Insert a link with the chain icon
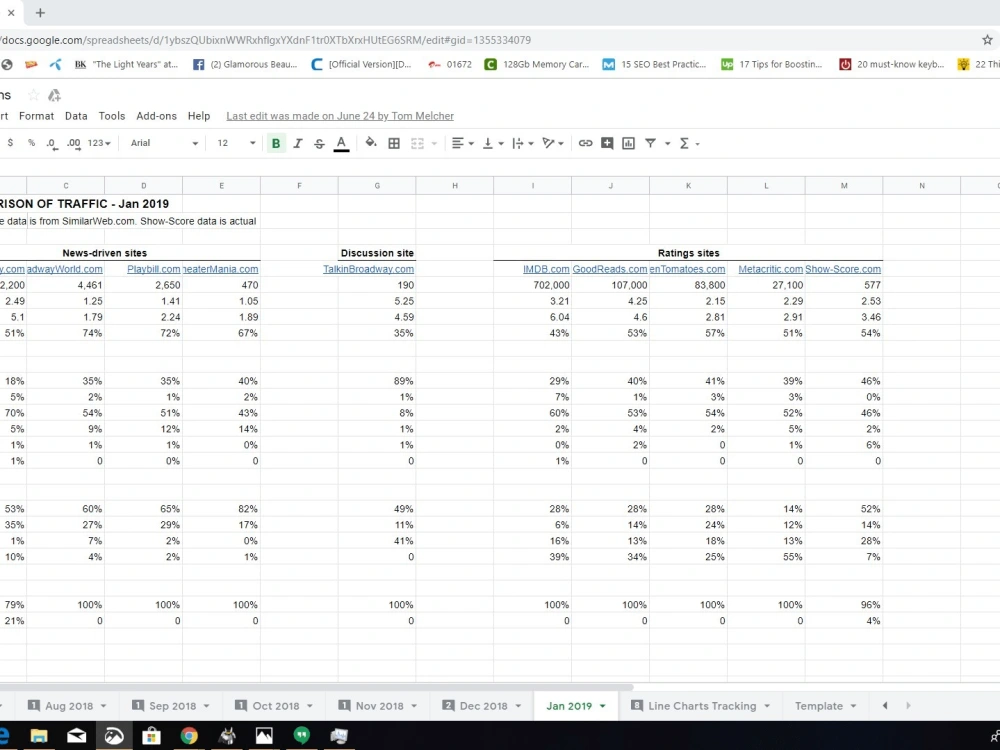1000x750 pixels. (585, 143)
